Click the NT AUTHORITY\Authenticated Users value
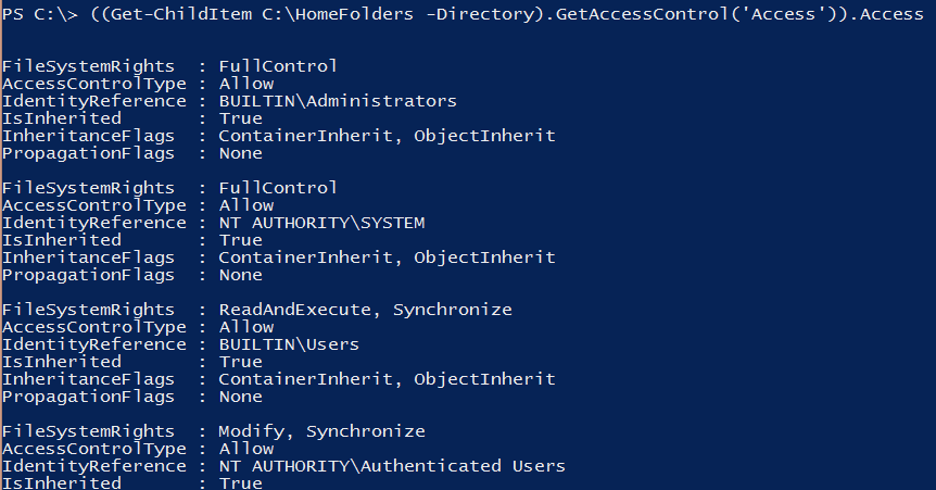 (x=391, y=466)
